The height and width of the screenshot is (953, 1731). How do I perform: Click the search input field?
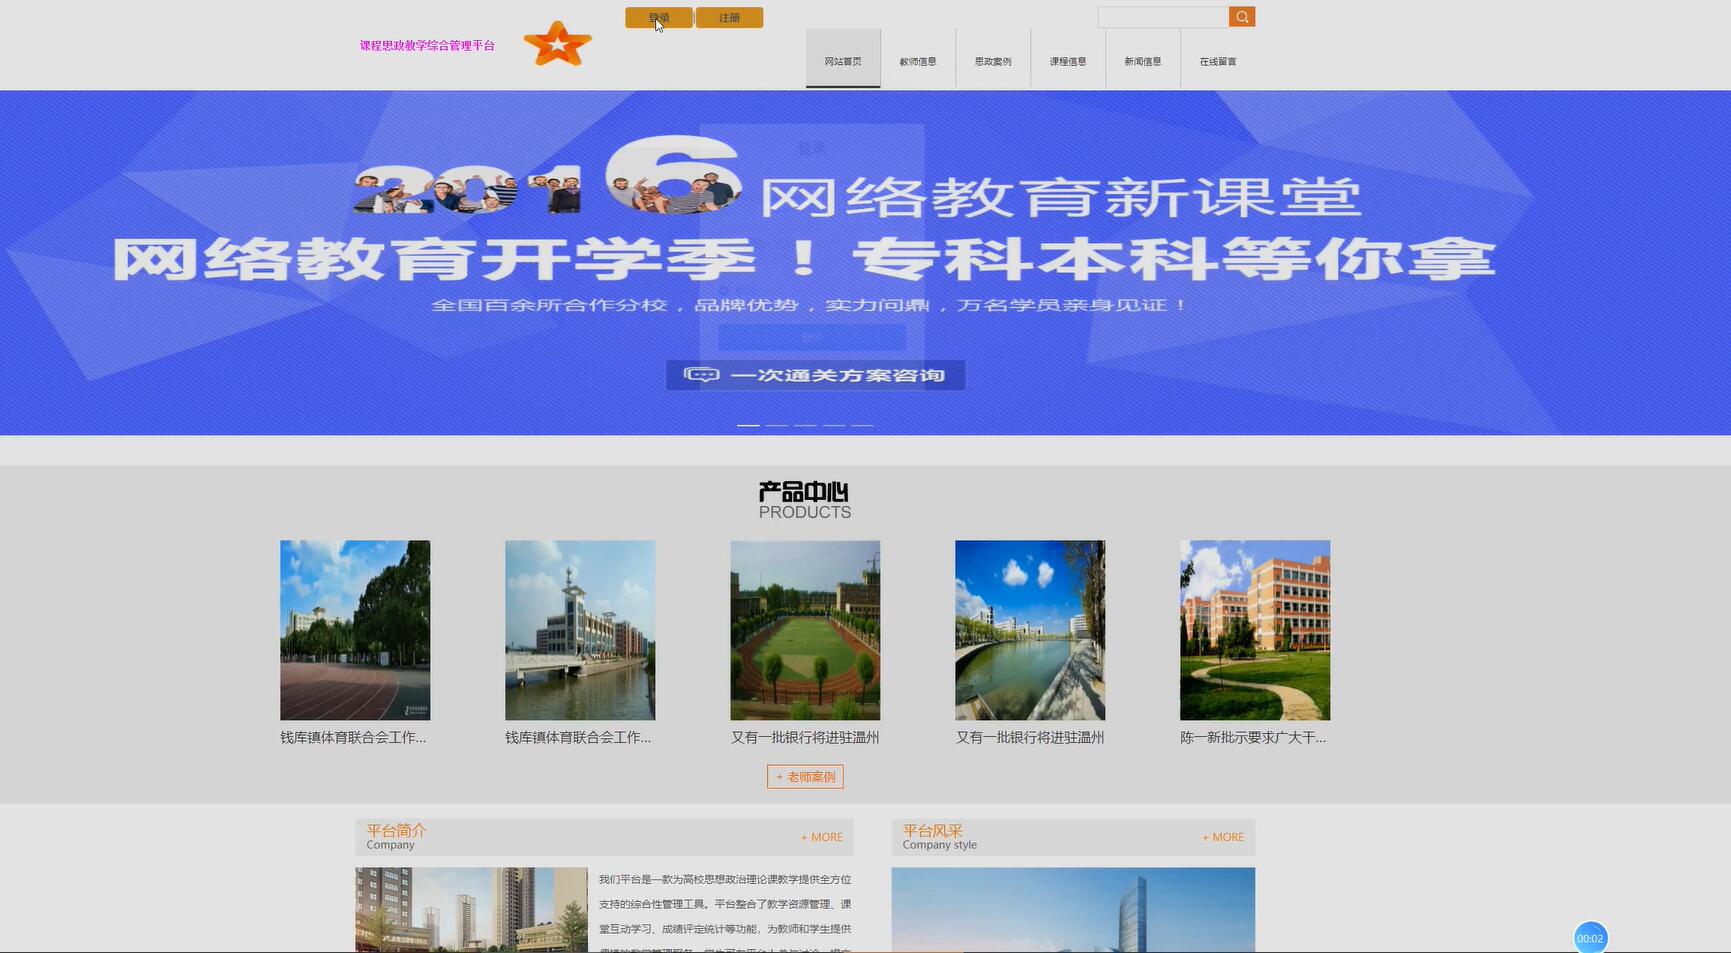click(x=1163, y=16)
